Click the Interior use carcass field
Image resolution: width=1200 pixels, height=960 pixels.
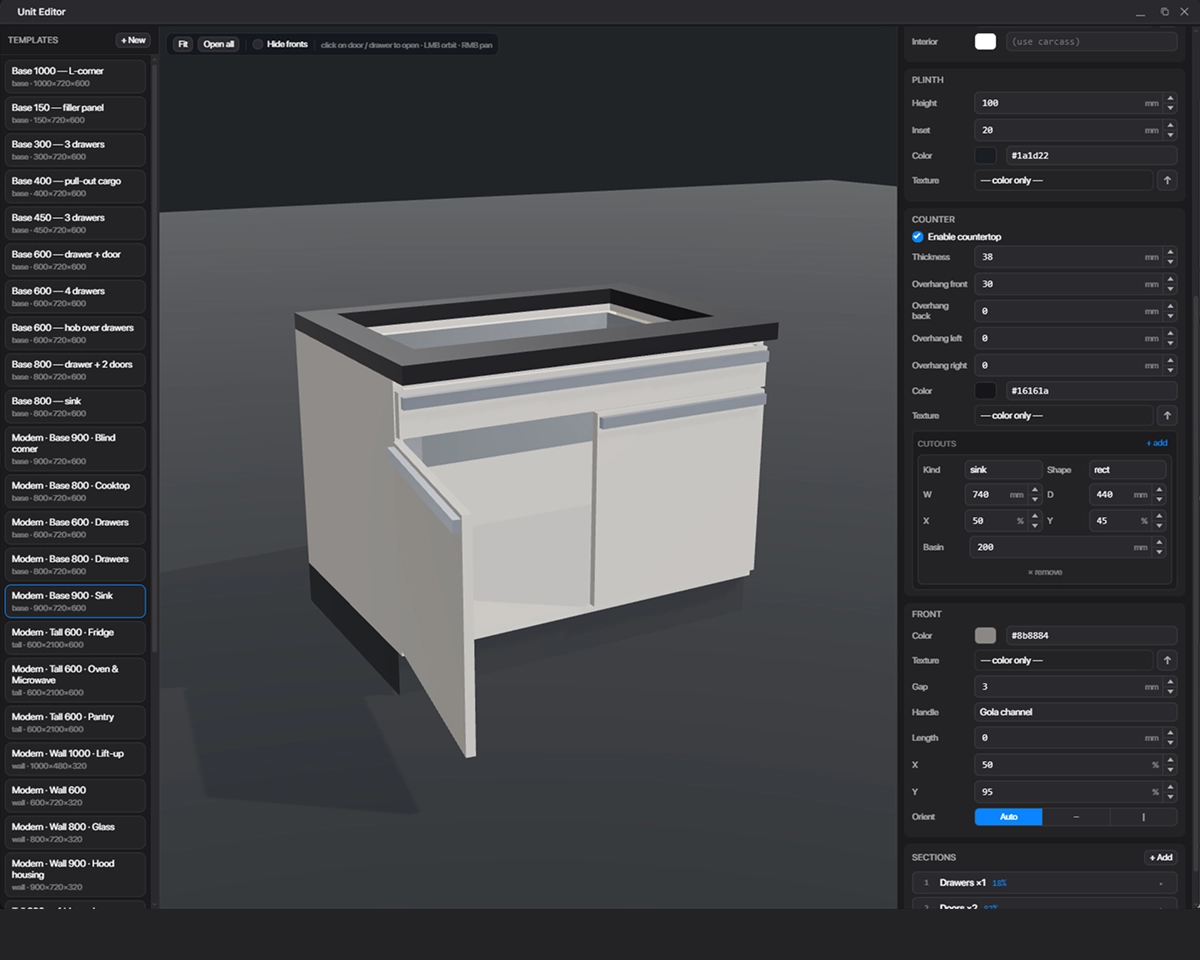click(x=1090, y=42)
